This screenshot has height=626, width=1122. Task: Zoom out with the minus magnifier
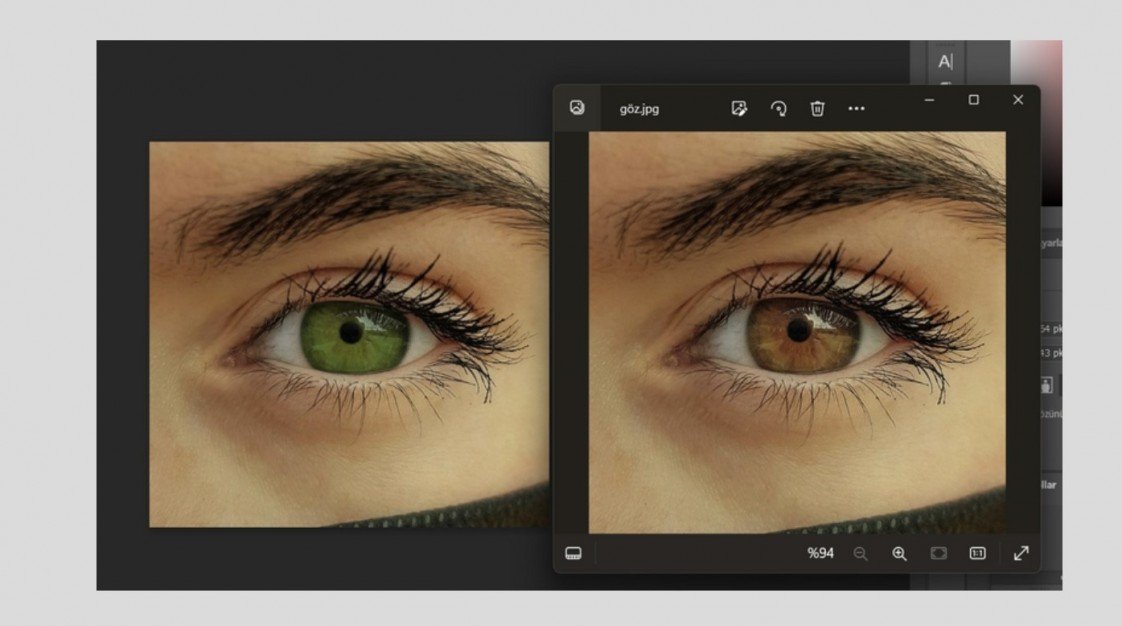point(860,554)
